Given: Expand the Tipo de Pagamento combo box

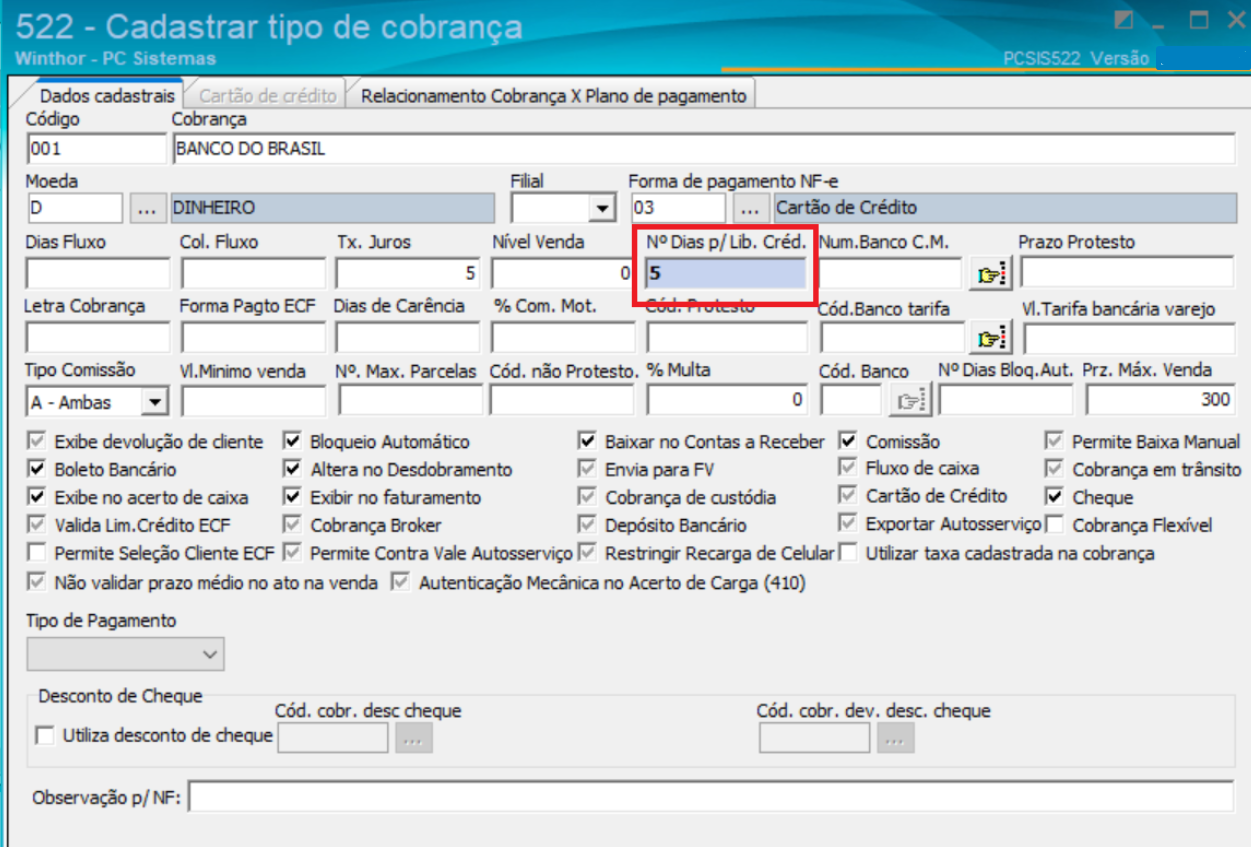Looking at the screenshot, I should point(125,654).
